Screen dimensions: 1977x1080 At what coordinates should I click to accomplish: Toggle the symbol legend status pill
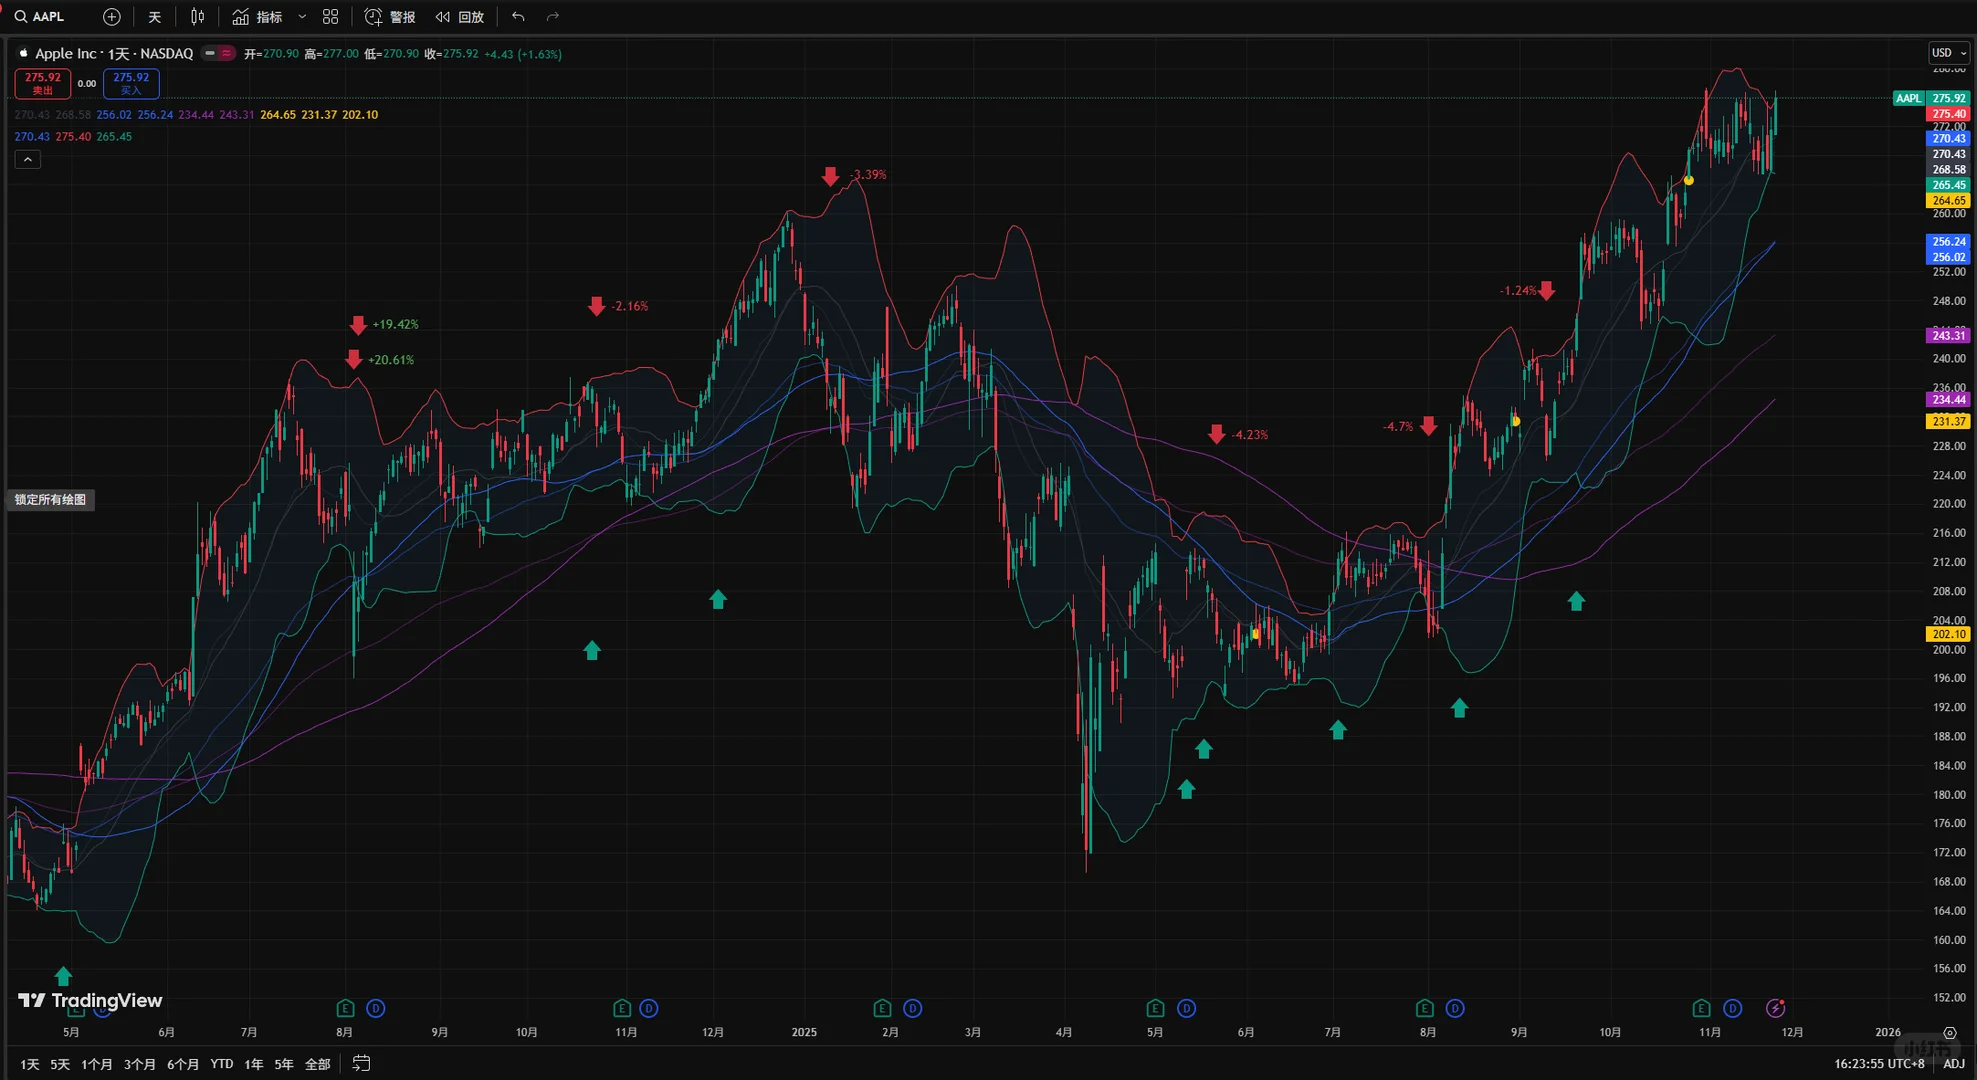[x=218, y=54]
